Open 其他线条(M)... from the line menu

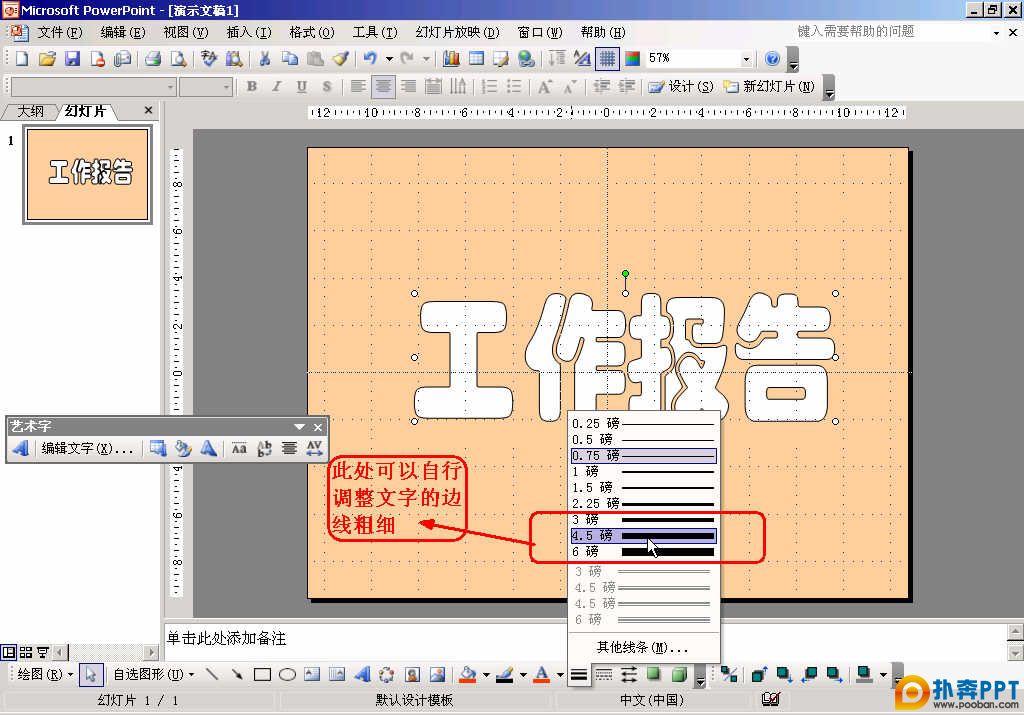click(x=644, y=648)
